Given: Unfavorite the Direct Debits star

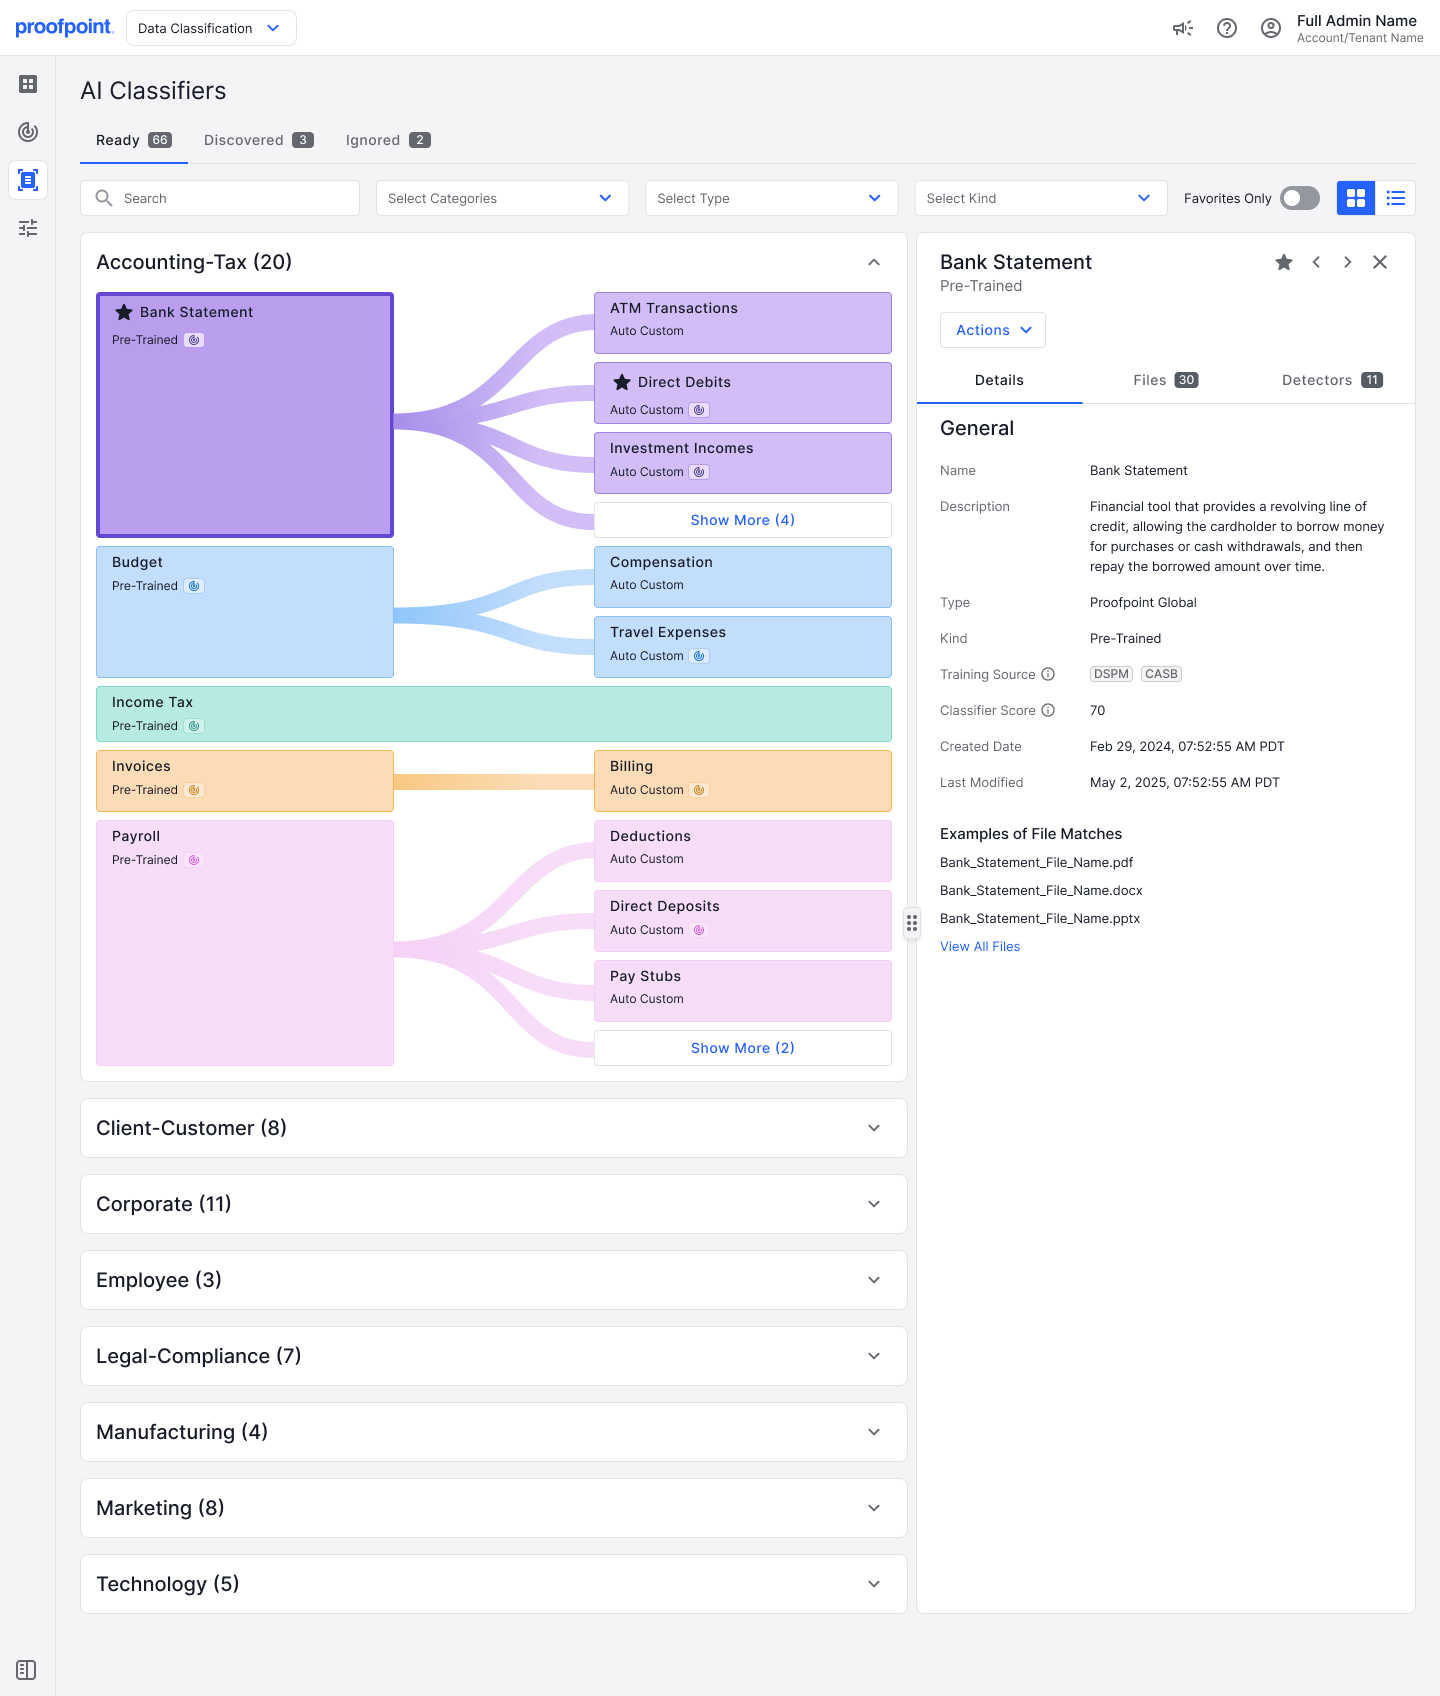Looking at the screenshot, I should pyautogui.click(x=622, y=382).
